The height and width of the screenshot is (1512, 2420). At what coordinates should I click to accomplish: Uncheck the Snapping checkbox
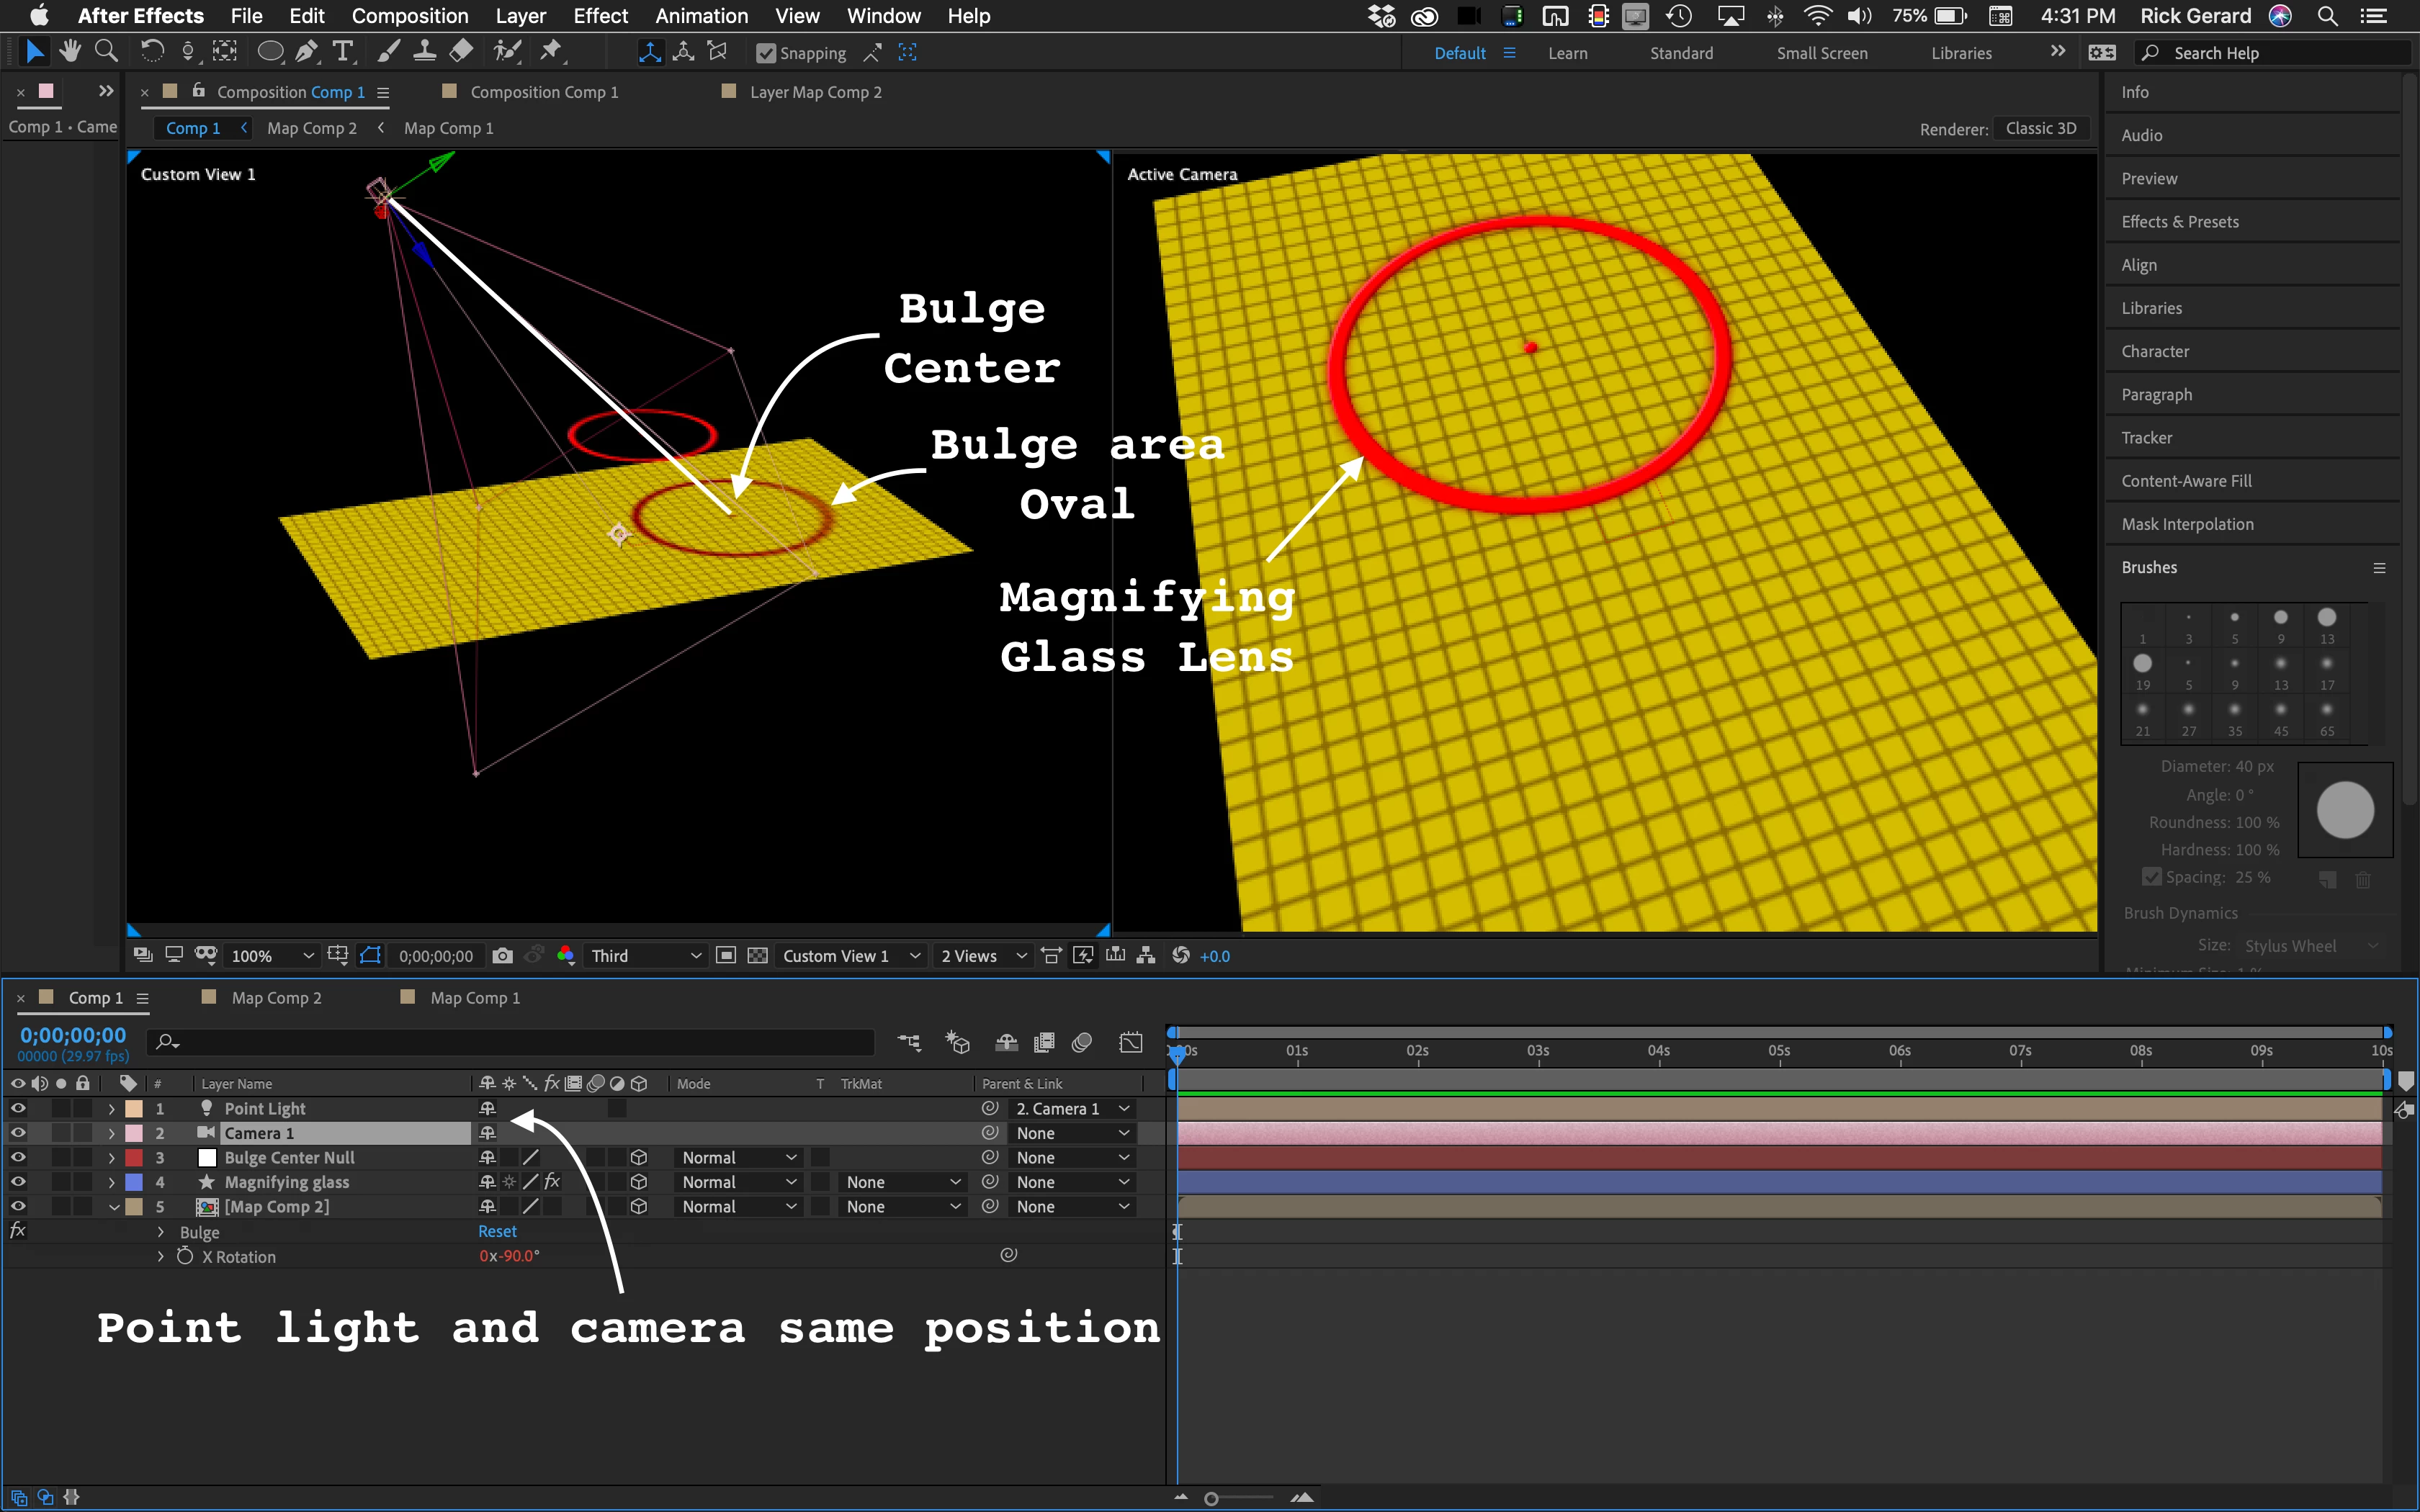click(766, 54)
